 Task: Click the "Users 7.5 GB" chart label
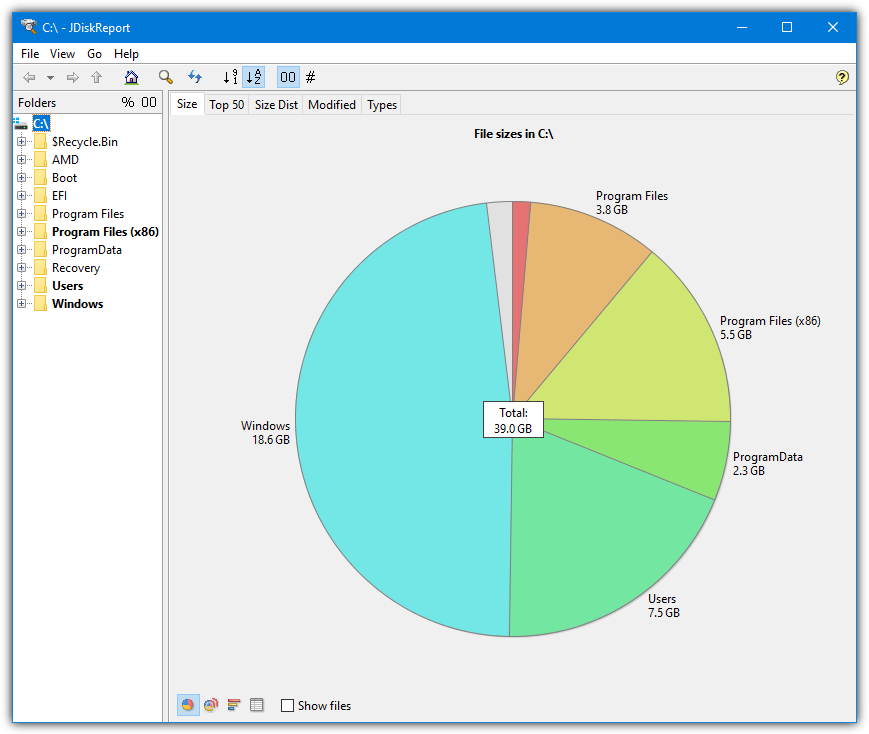[x=664, y=605]
